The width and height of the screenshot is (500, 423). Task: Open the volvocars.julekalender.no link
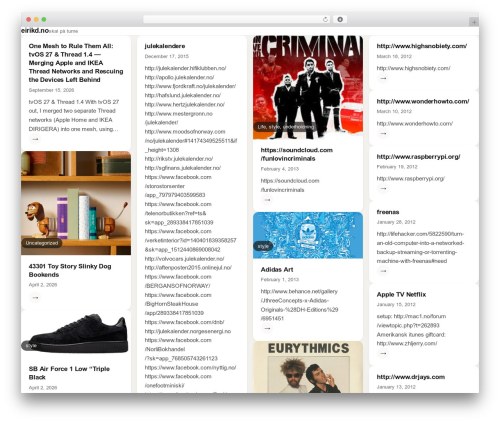pos(184,259)
